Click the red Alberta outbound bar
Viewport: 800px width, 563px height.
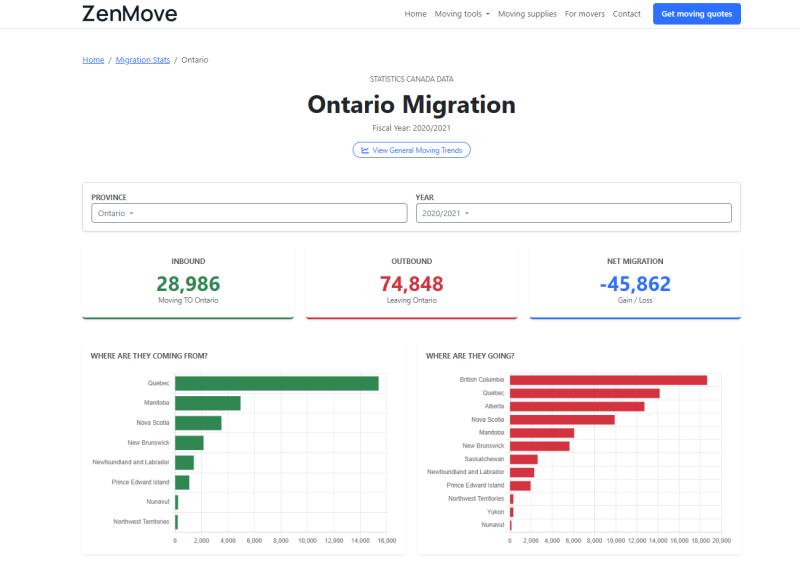pyautogui.click(x=577, y=406)
